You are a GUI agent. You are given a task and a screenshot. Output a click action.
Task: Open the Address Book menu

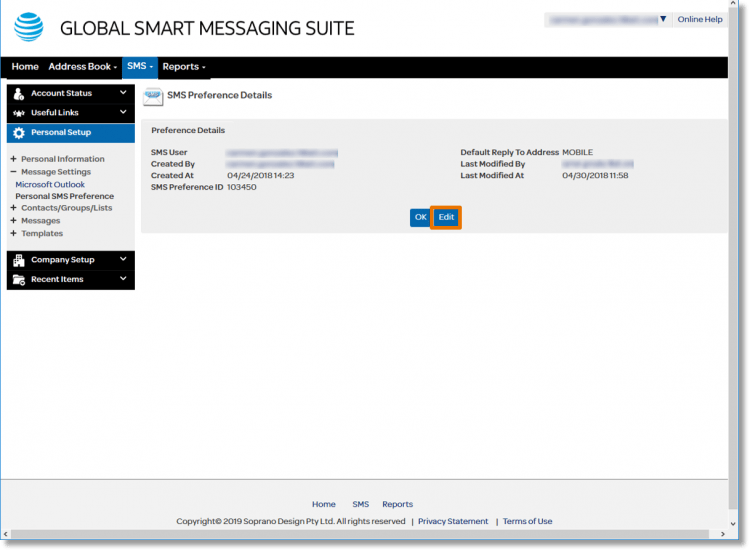[x=82, y=66]
